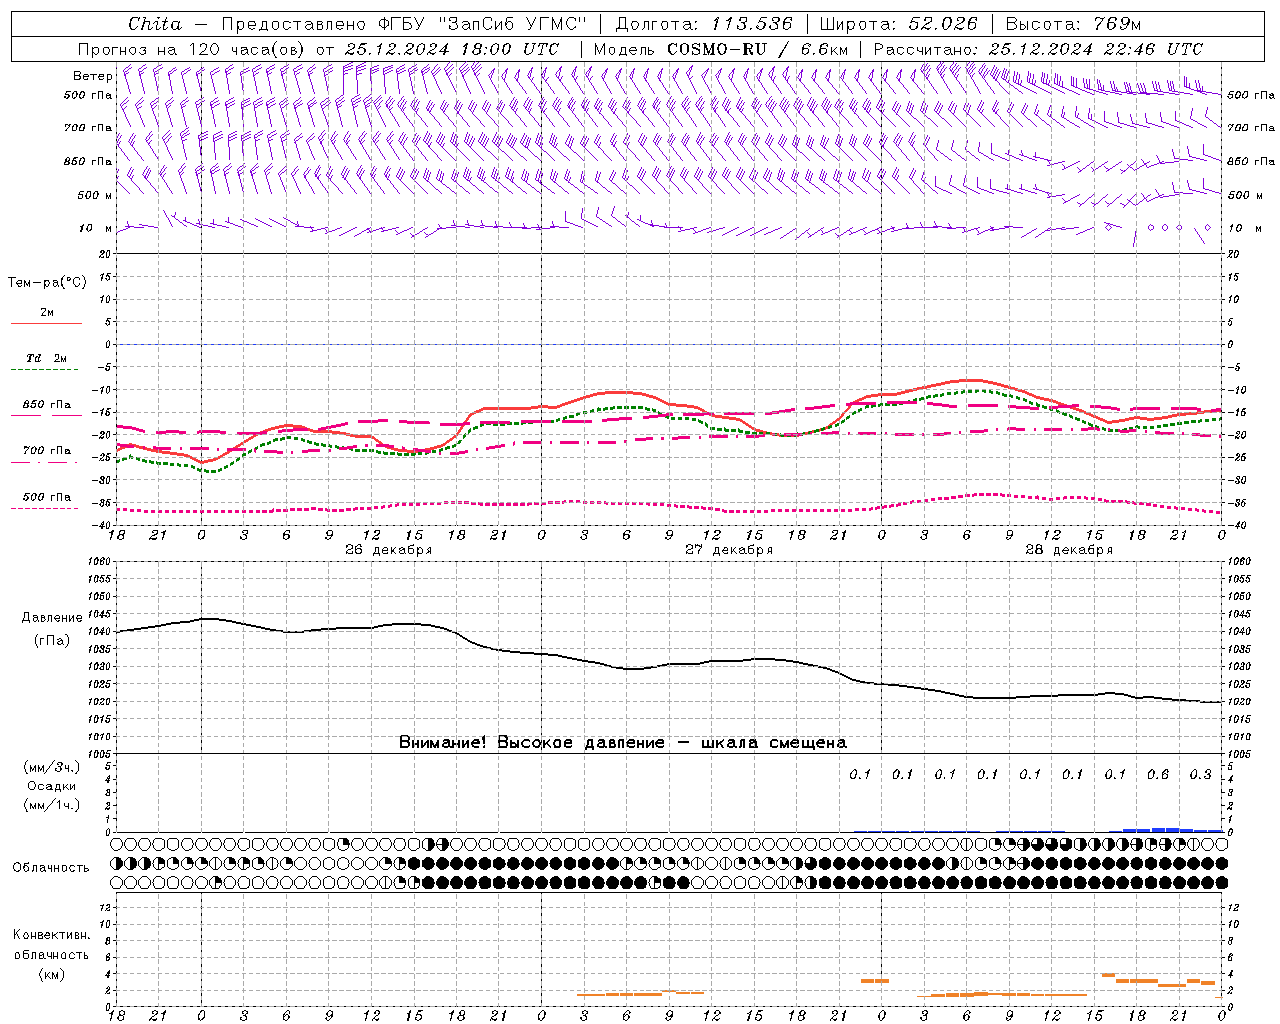Image resolution: width=1280 pixels, height=1024 pixels.
Task: Click the text Прогноз на 120 часа(ов)
Action: click(x=193, y=49)
